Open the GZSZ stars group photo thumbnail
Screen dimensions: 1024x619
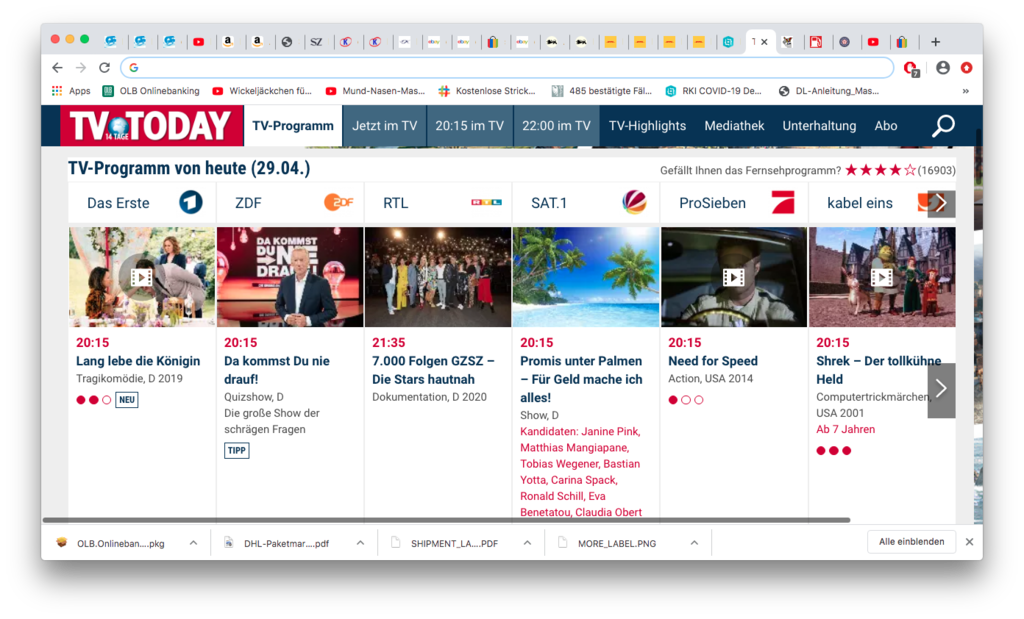(x=438, y=277)
